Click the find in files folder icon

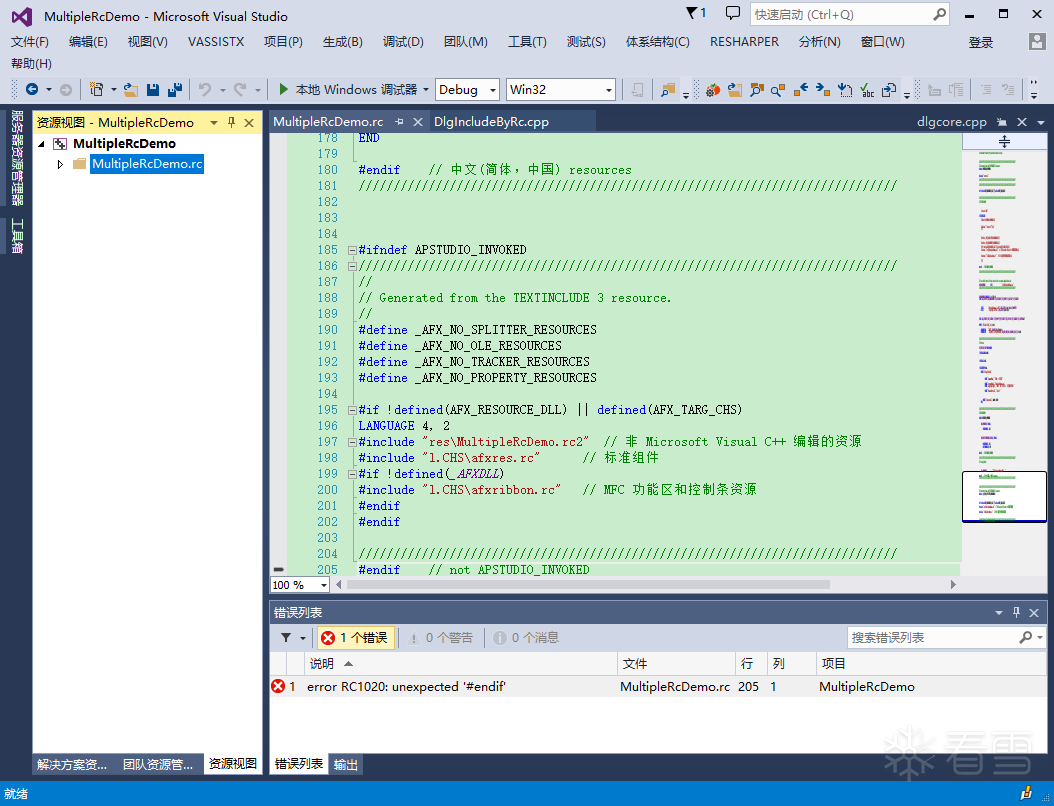(x=668, y=89)
